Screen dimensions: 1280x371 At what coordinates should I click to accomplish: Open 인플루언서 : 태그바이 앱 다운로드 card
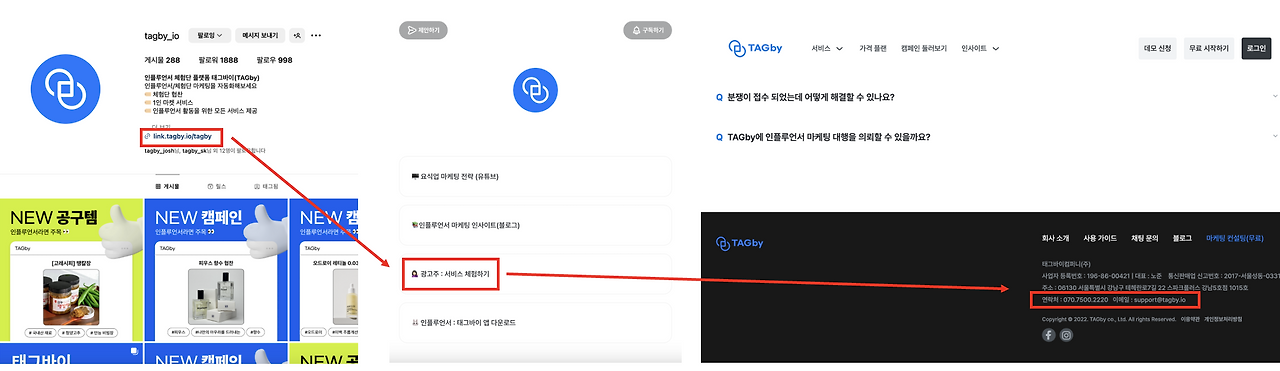[534, 323]
